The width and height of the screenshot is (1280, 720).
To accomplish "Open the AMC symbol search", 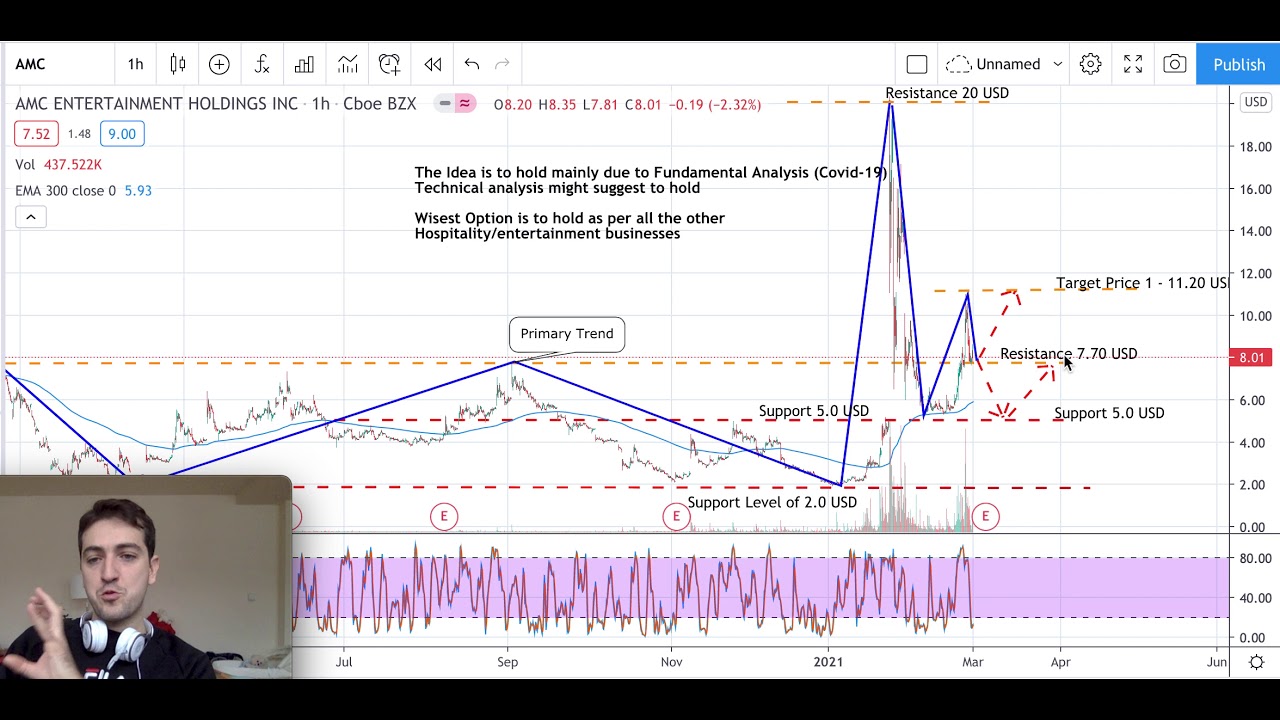I will [x=30, y=64].
